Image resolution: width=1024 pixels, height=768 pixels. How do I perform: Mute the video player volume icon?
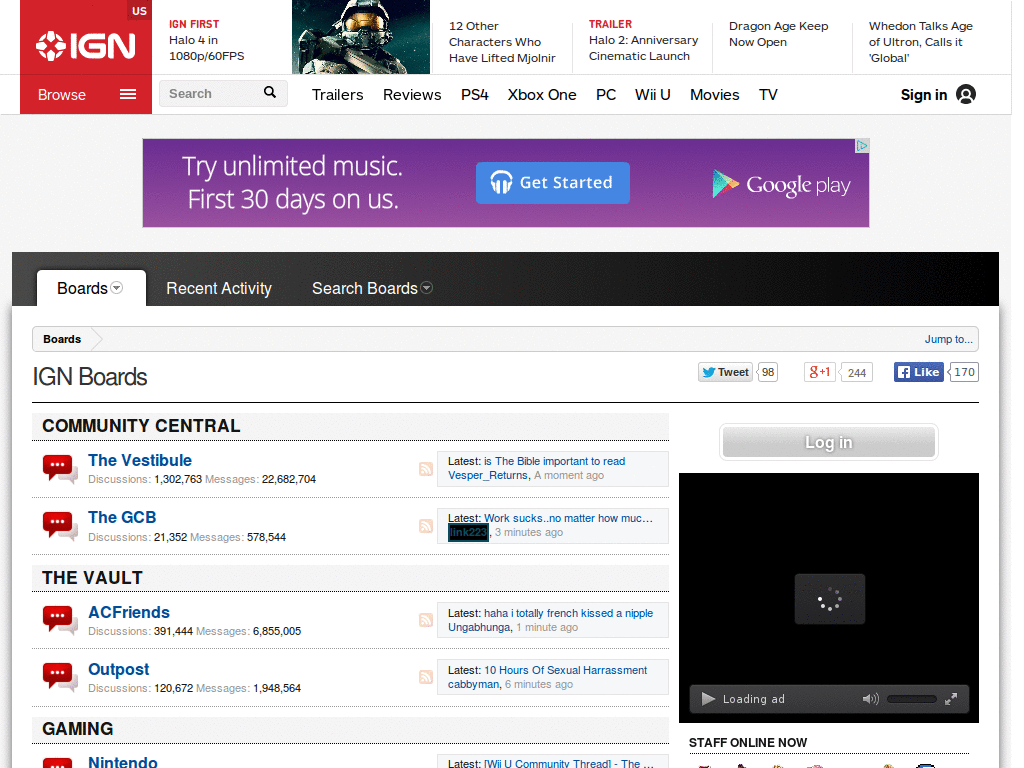(871, 699)
